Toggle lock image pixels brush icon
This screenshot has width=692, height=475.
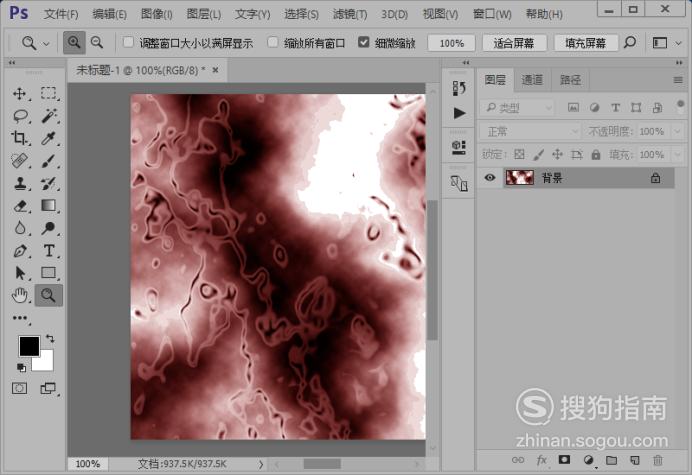tap(538, 154)
